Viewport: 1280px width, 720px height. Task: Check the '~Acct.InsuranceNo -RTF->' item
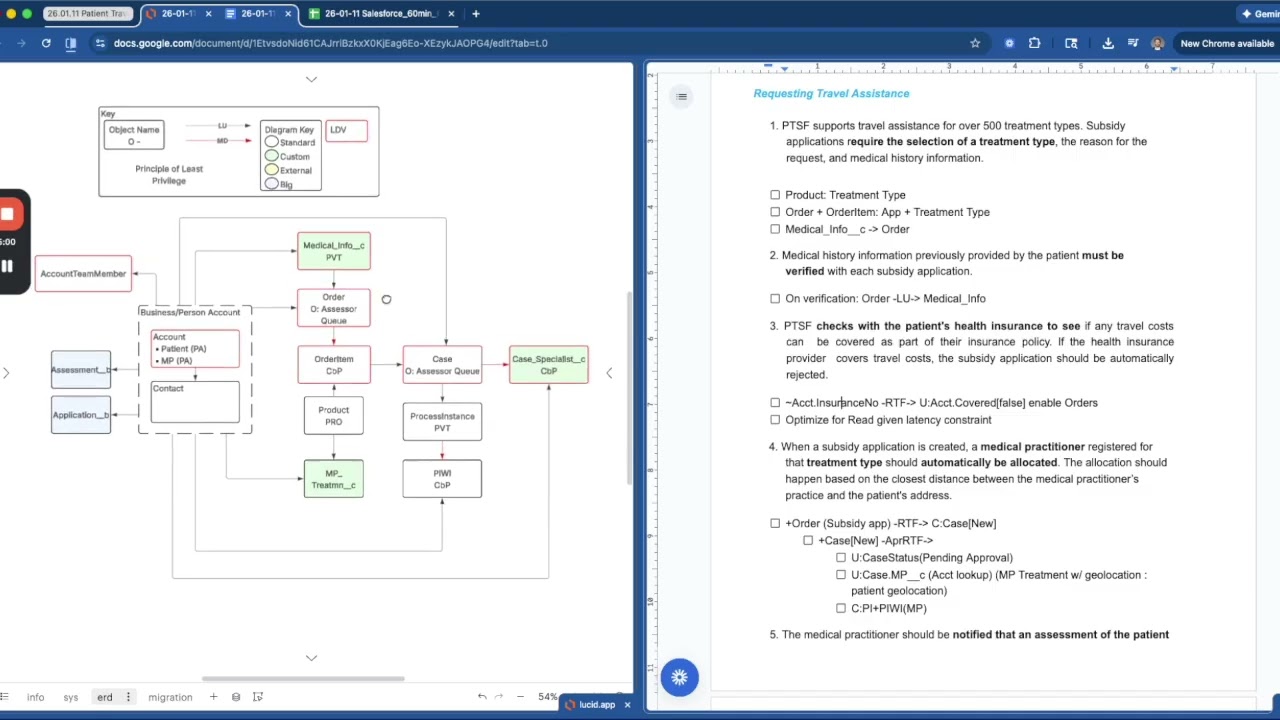[x=775, y=403]
